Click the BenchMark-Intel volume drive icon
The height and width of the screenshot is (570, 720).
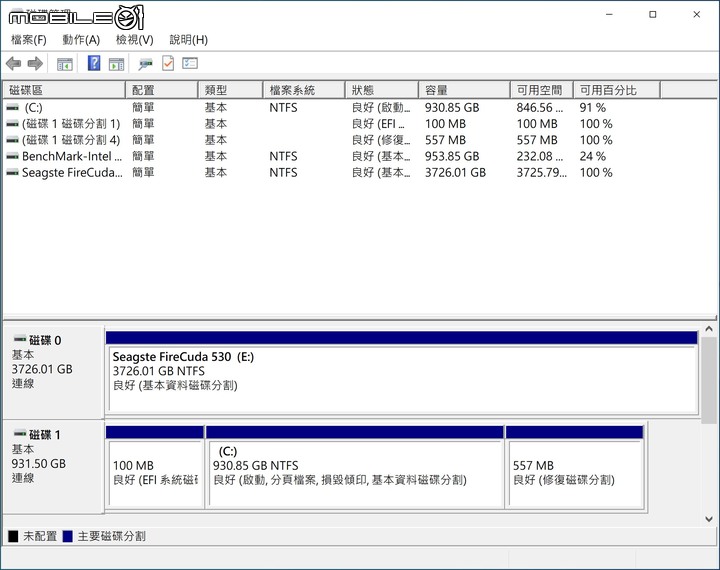(x=12, y=157)
